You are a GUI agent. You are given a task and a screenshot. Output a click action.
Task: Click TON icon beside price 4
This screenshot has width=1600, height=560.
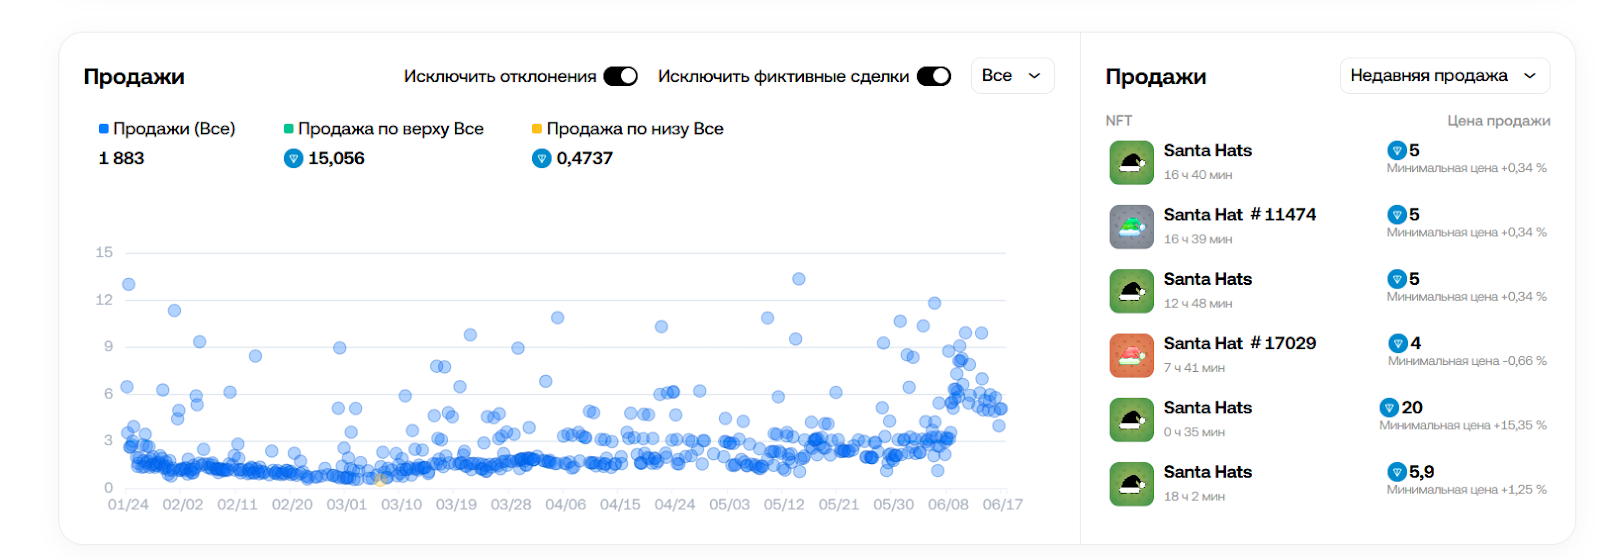pos(1398,343)
